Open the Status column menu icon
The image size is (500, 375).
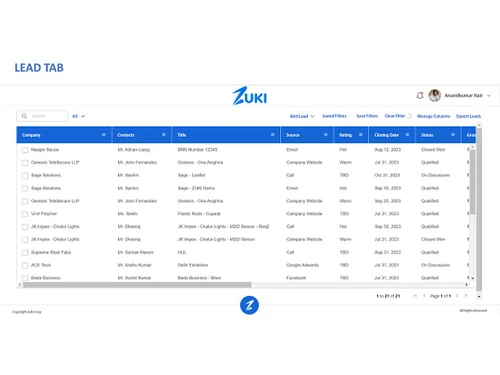tap(453, 135)
